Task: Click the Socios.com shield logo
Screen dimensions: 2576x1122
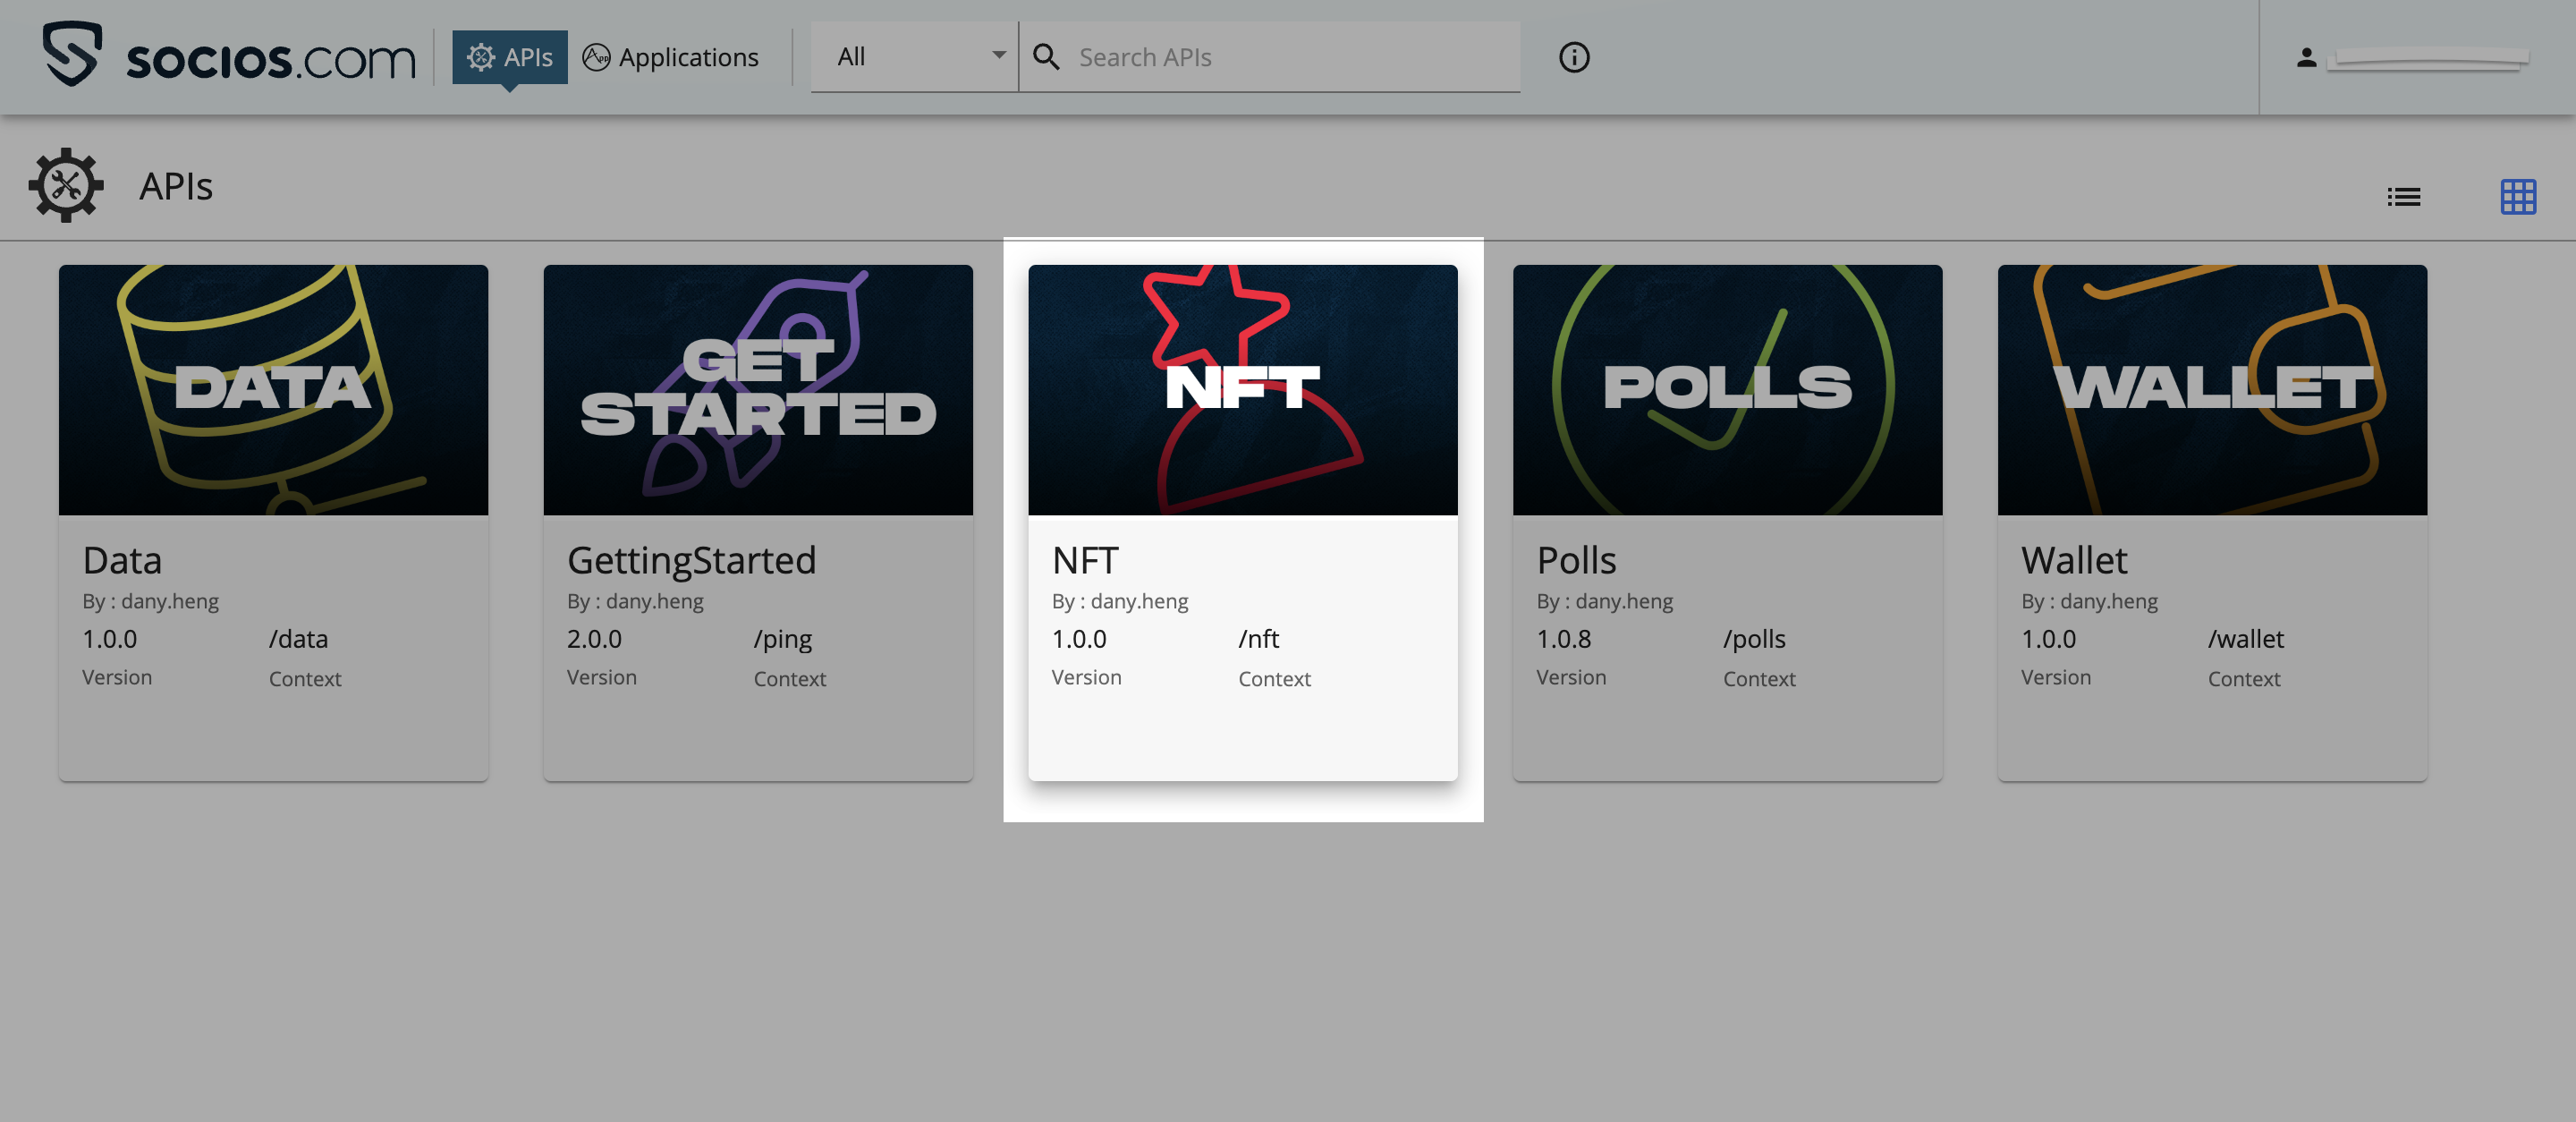Action: coord(72,54)
